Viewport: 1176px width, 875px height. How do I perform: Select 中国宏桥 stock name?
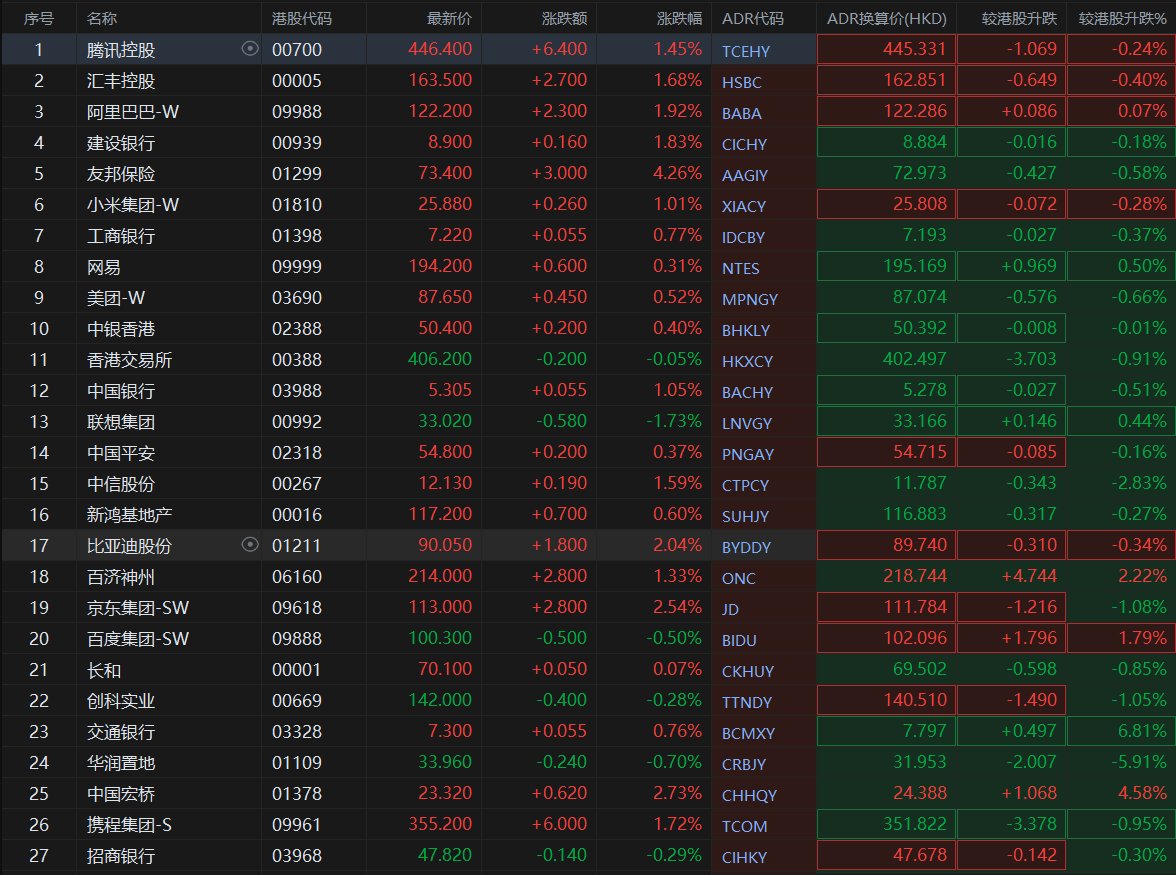click(x=121, y=794)
